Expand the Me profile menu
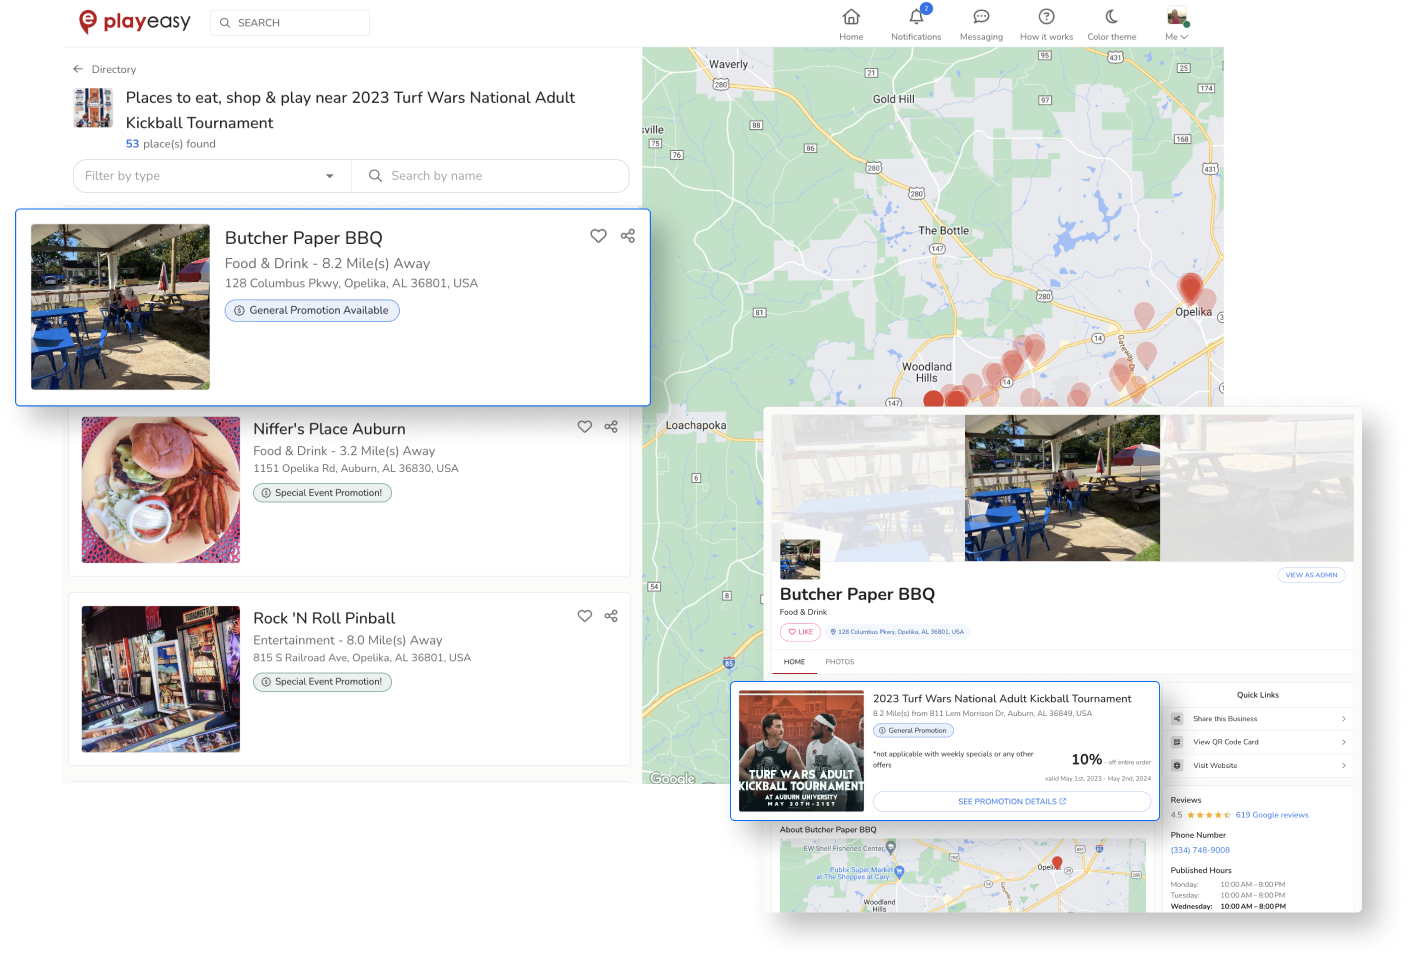 (x=1177, y=24)
